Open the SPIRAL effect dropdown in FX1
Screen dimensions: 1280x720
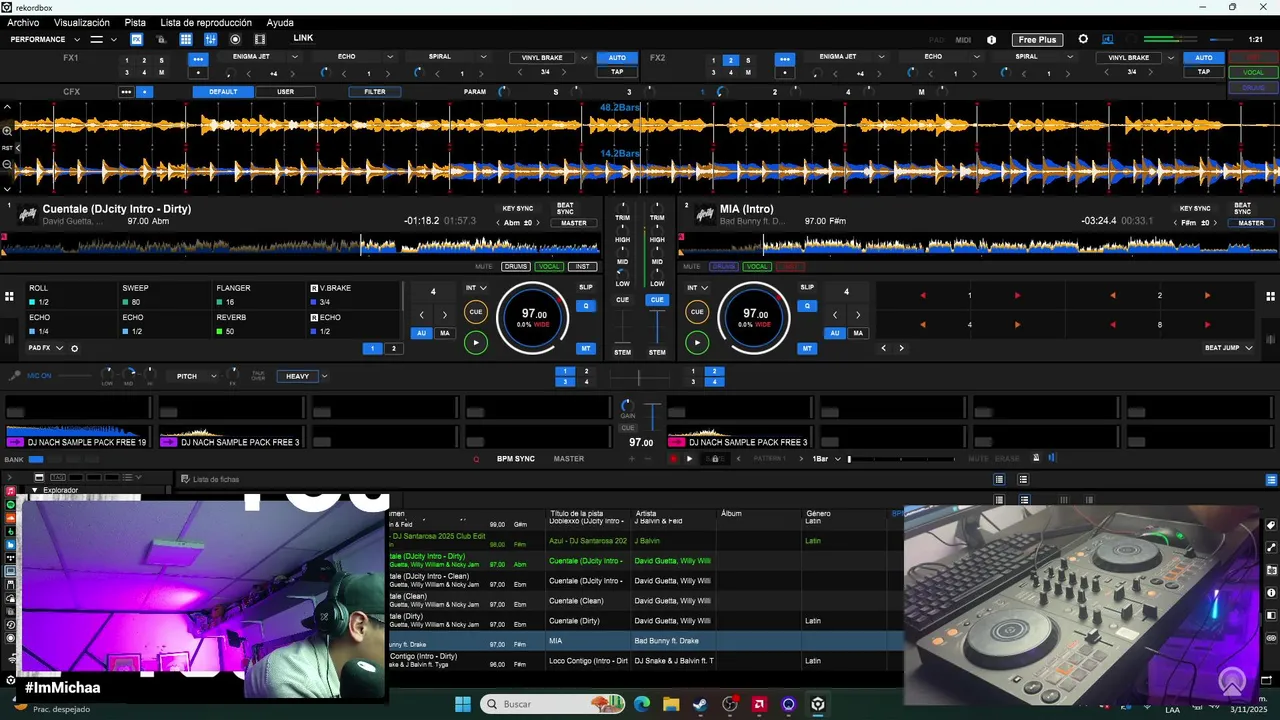point(483,57)
